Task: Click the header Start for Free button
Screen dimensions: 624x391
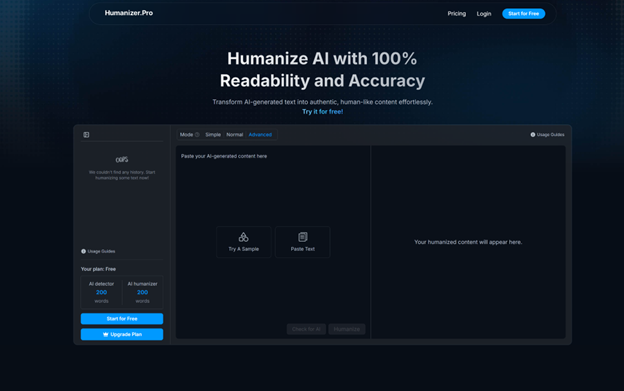Action: tap(523, 14)
